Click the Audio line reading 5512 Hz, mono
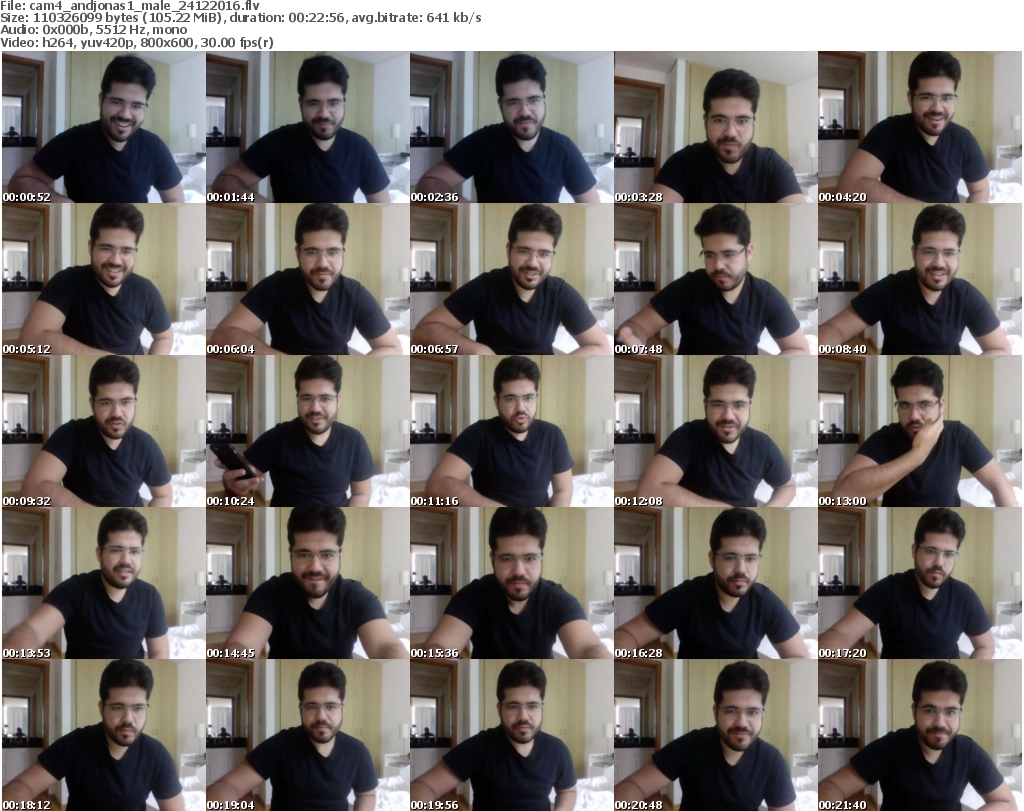 pos(93,30)
